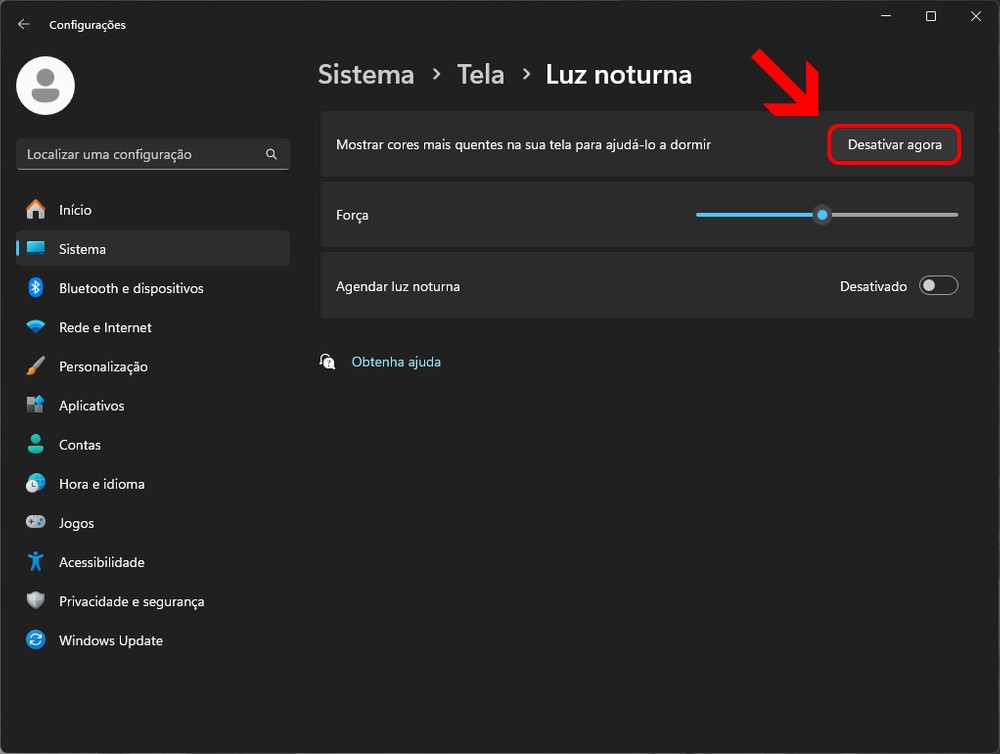This screenshot has width=1000, height=754.
Task: Click the search magnifier icon
Action: click(x=271, y=154)
